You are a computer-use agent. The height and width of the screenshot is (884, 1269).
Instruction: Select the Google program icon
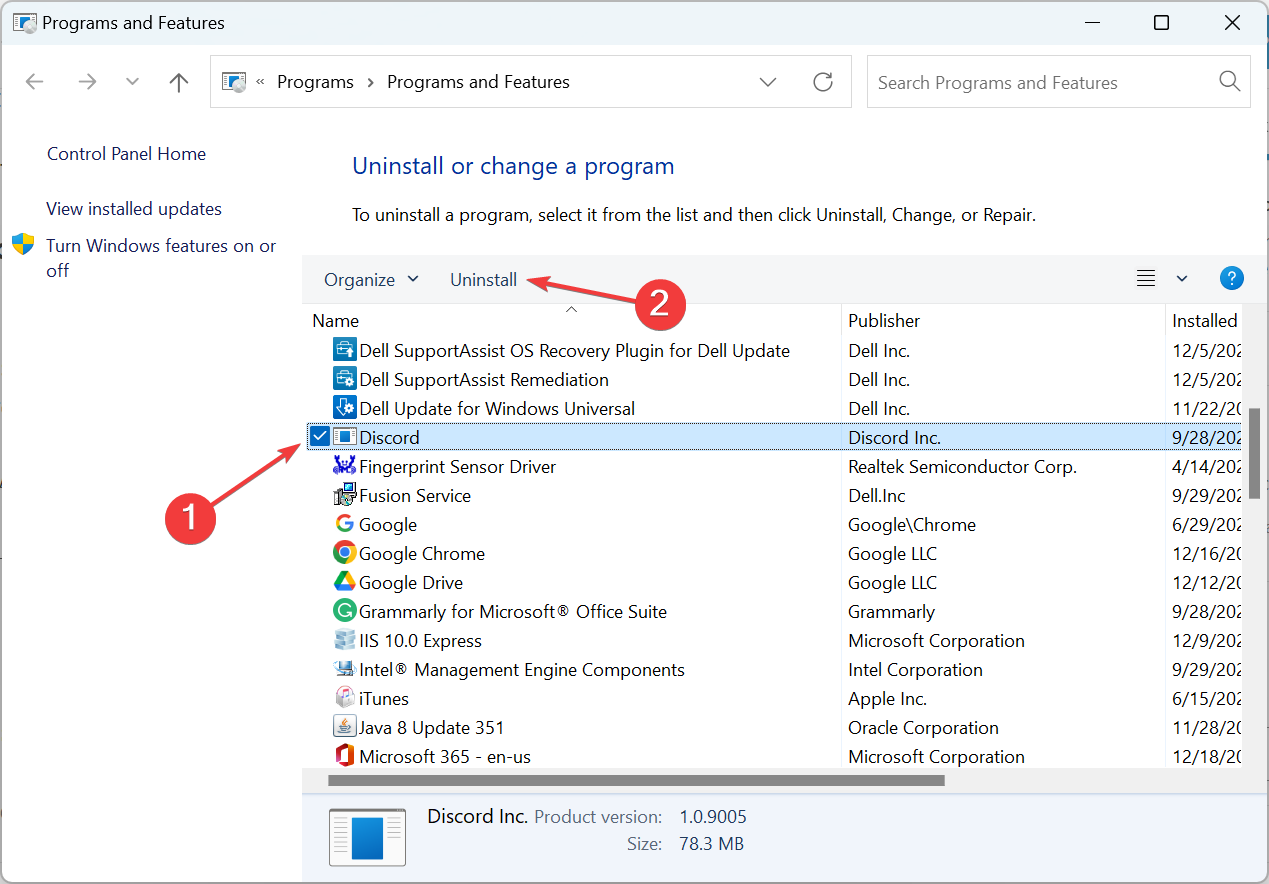tap(344, 524)
